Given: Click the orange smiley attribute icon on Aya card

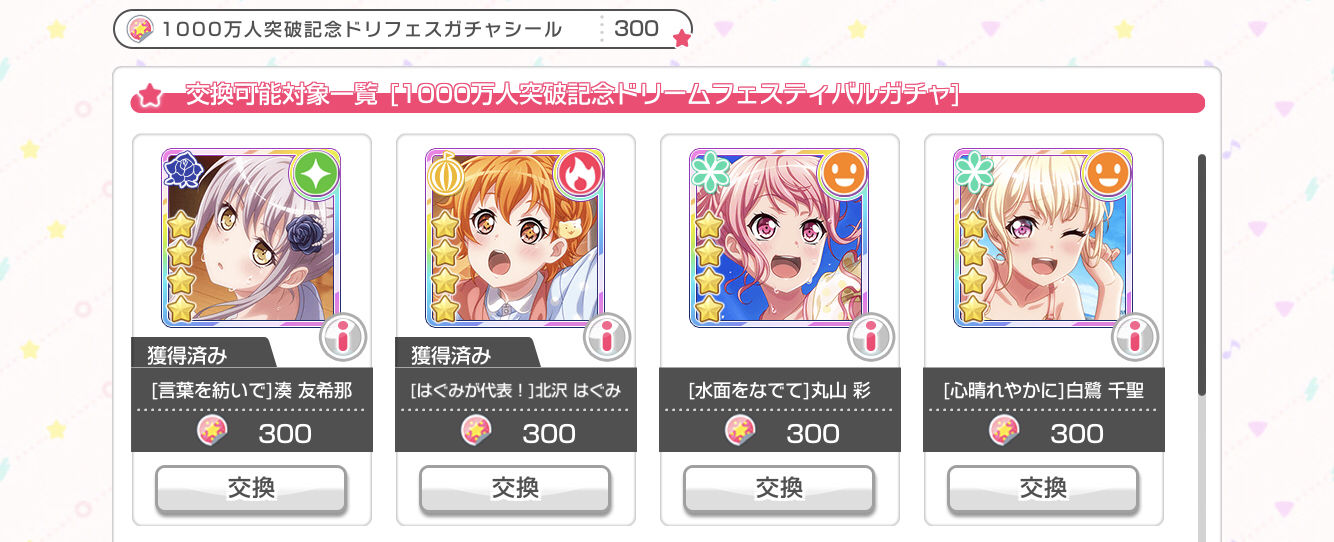Looking at the screenshot, I should [x=844, y=173].
